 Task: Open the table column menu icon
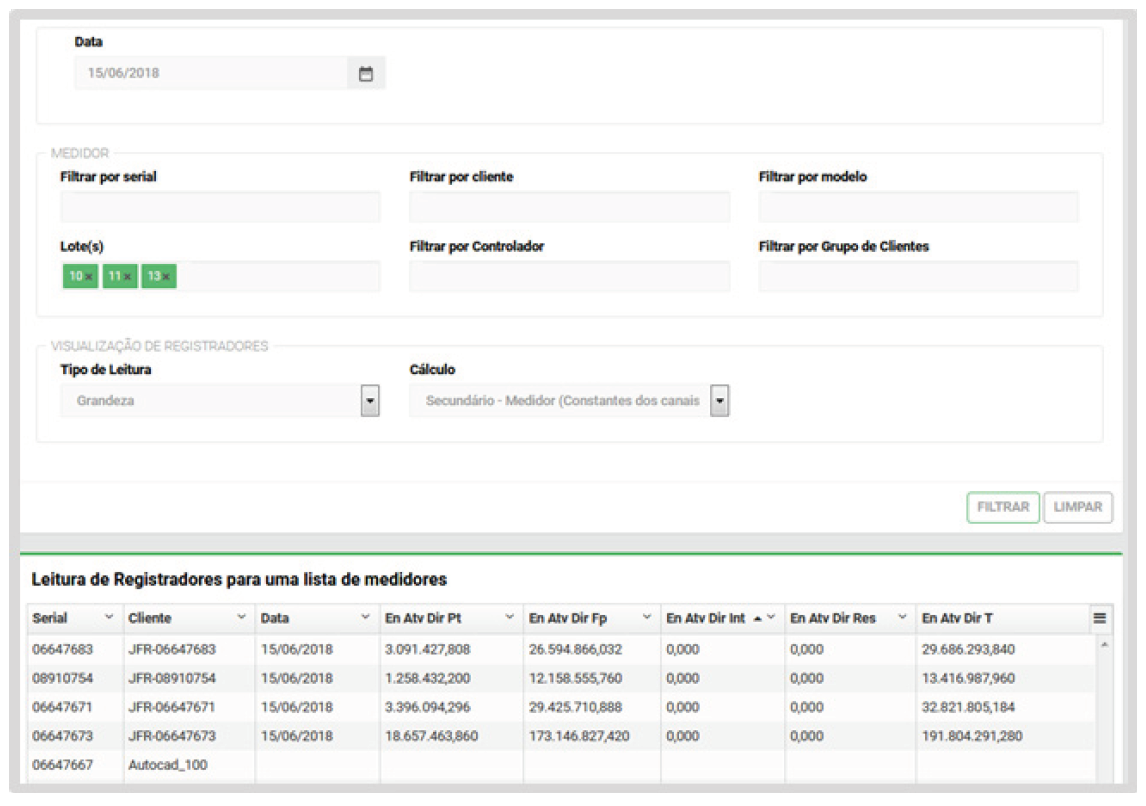point(1100,619)
